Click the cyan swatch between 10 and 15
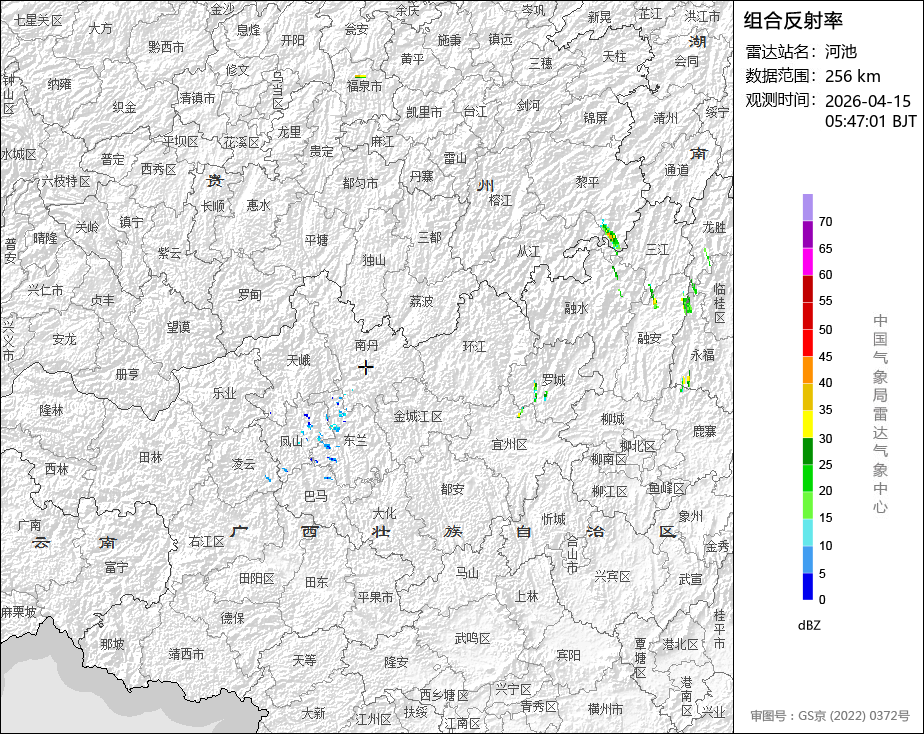The width and height of the screenshot is (924, 734). [807, 533]
